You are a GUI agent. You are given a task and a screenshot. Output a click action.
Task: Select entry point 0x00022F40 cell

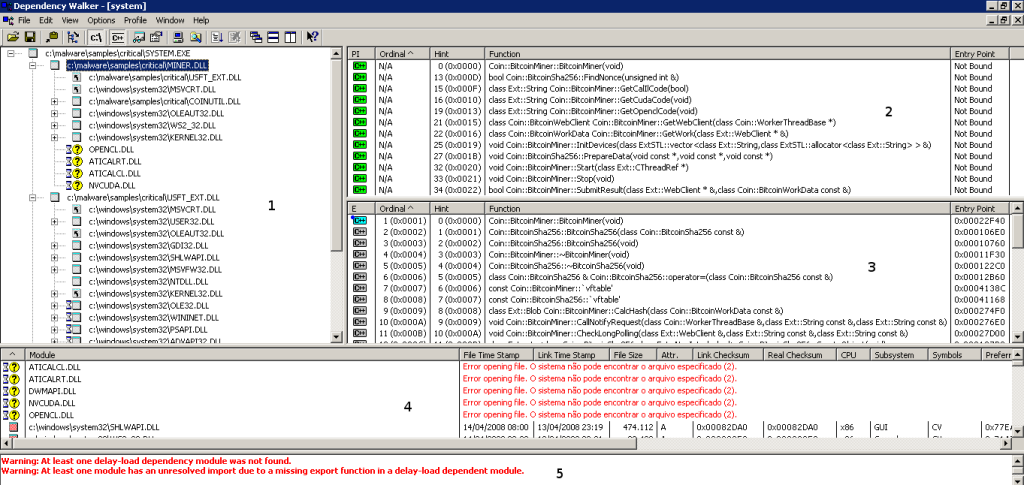pyautogui.click(x=981, y=221)
